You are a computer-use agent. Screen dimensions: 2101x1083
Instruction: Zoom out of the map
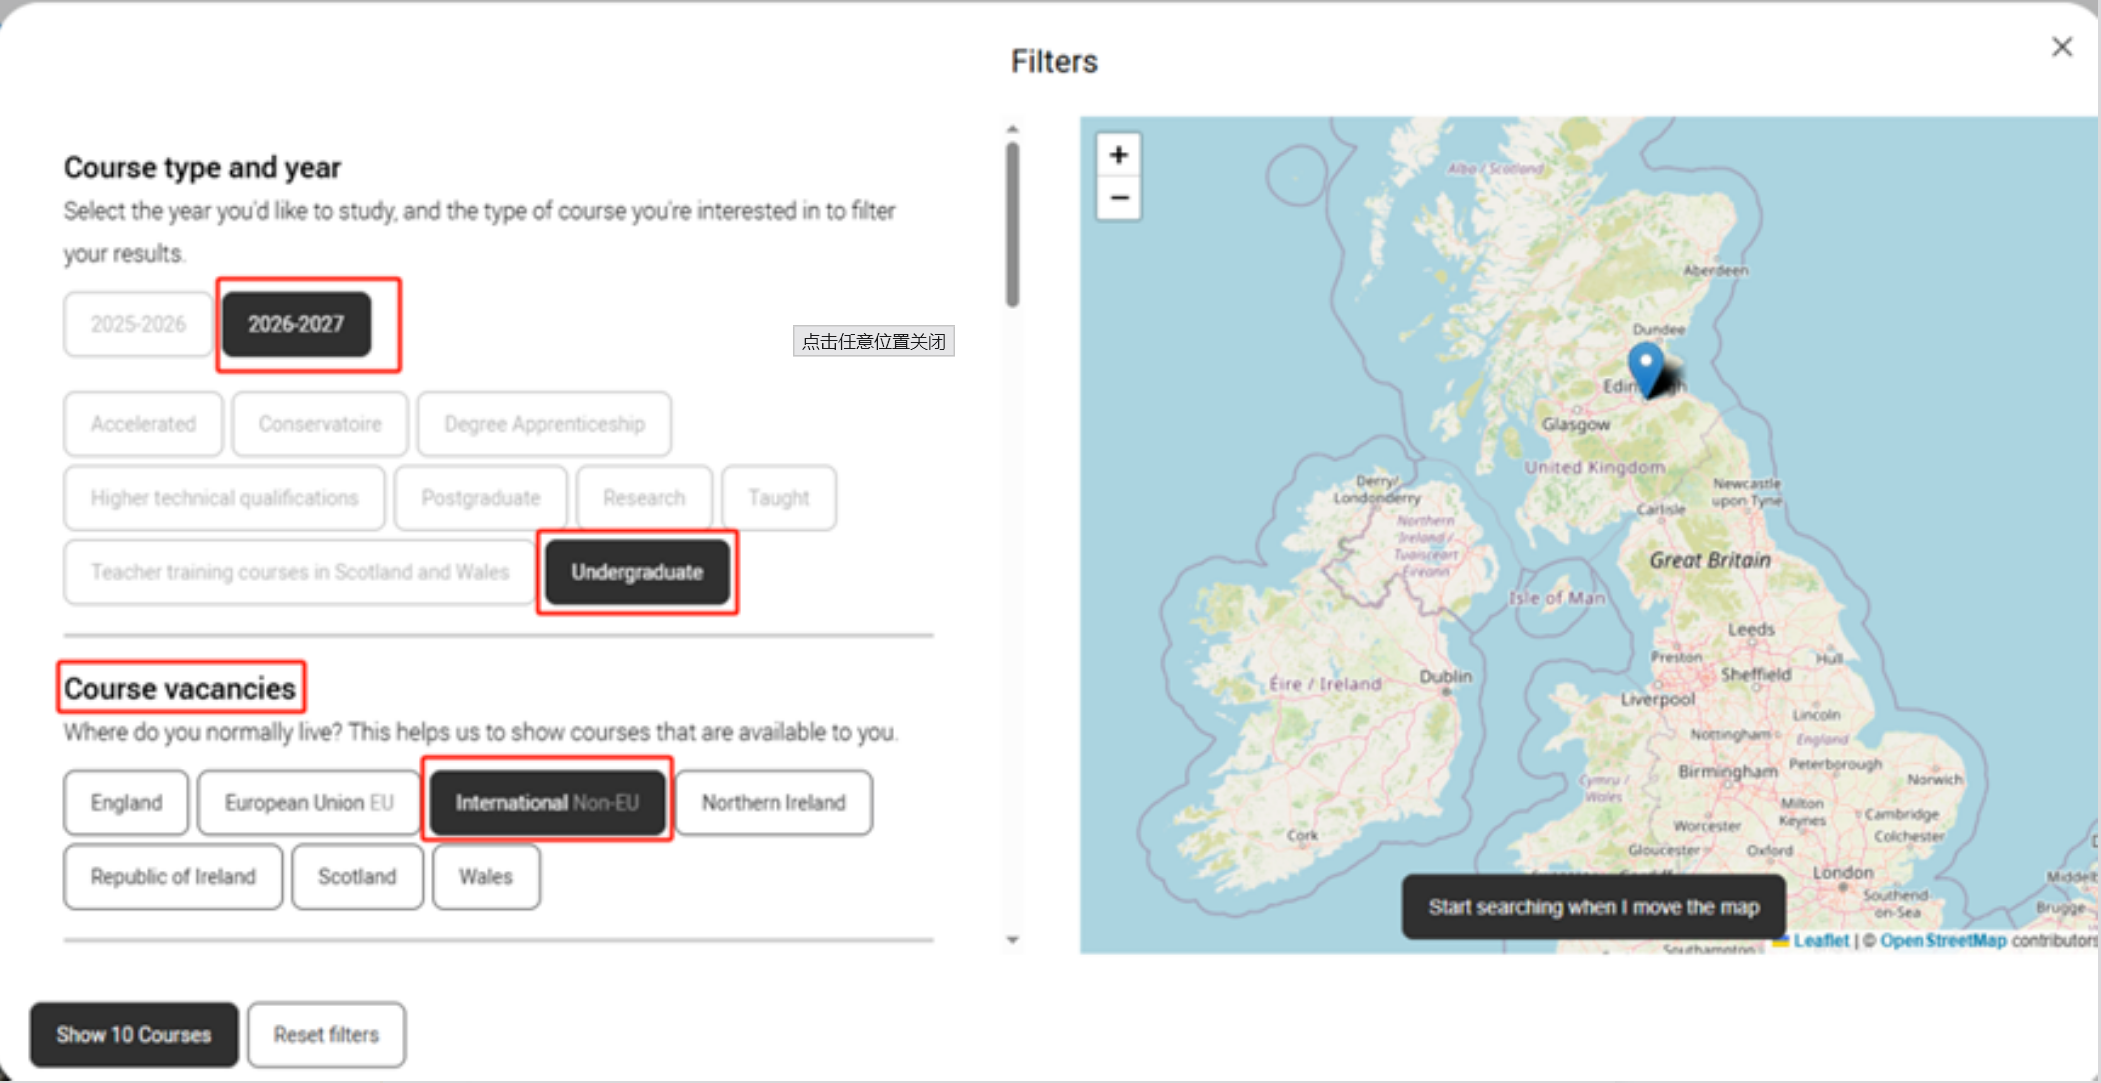click(1119, 198)
